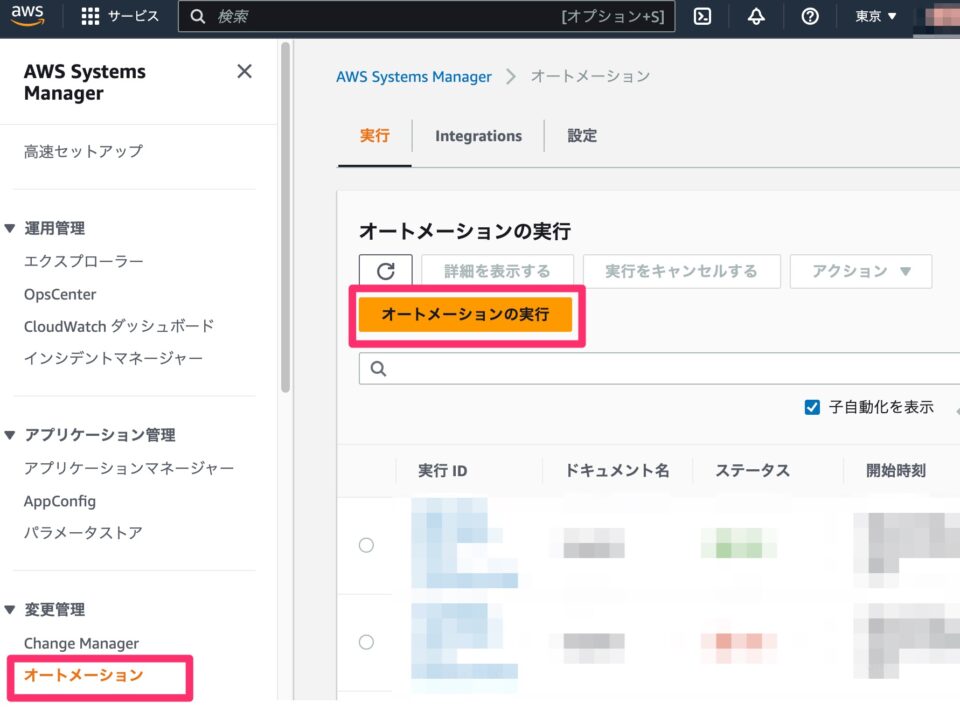Image resolution: width=960 pixels, height=724 pixels.
Task: Select the first execution's radio button
Action: point(366,545)
